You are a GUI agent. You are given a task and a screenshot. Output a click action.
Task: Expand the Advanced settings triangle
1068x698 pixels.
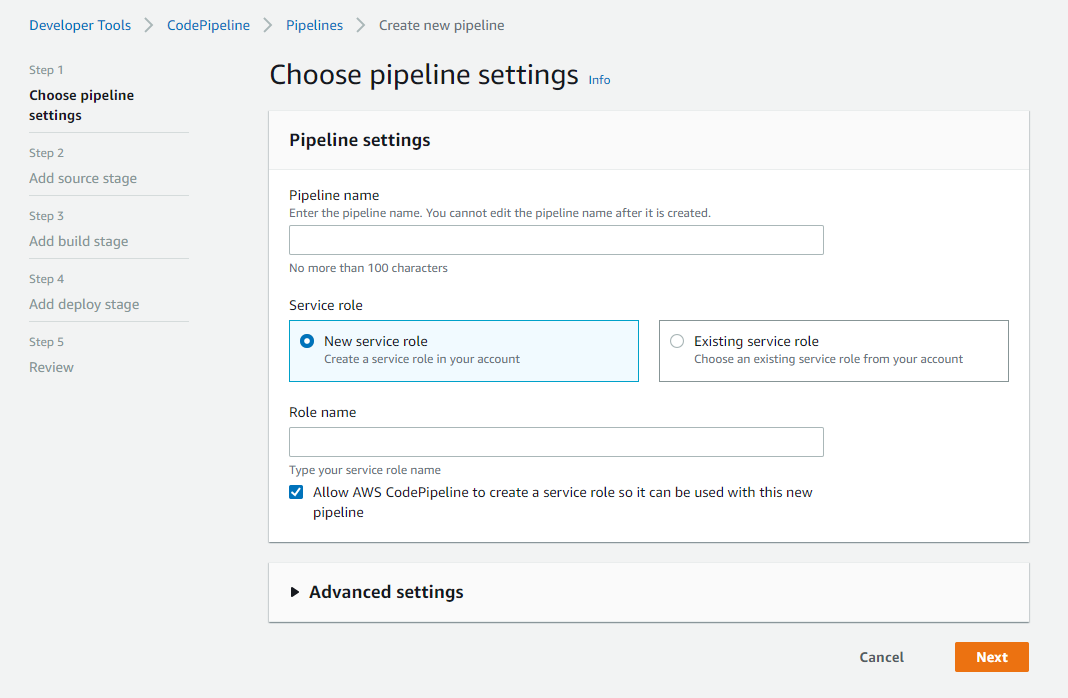point(295,592)
